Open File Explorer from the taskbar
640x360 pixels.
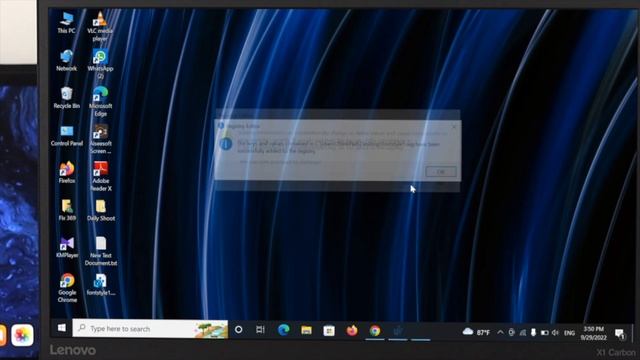pos(306,330)
